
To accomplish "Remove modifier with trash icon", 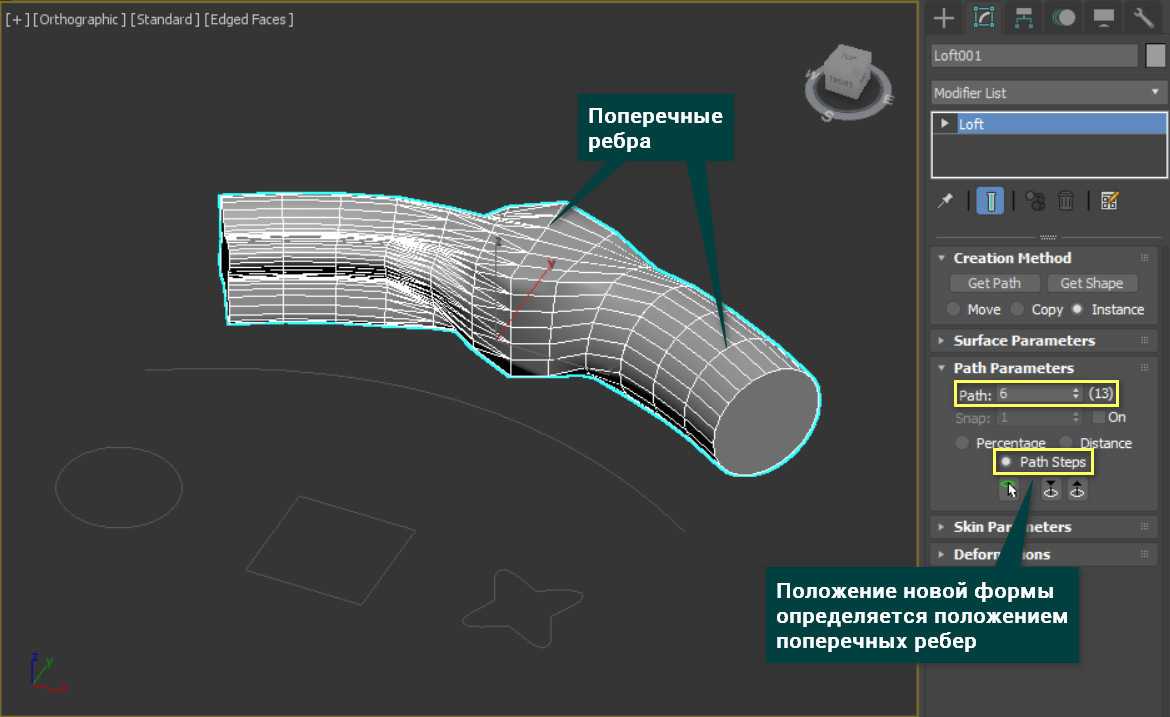I will click(1066, 201).
